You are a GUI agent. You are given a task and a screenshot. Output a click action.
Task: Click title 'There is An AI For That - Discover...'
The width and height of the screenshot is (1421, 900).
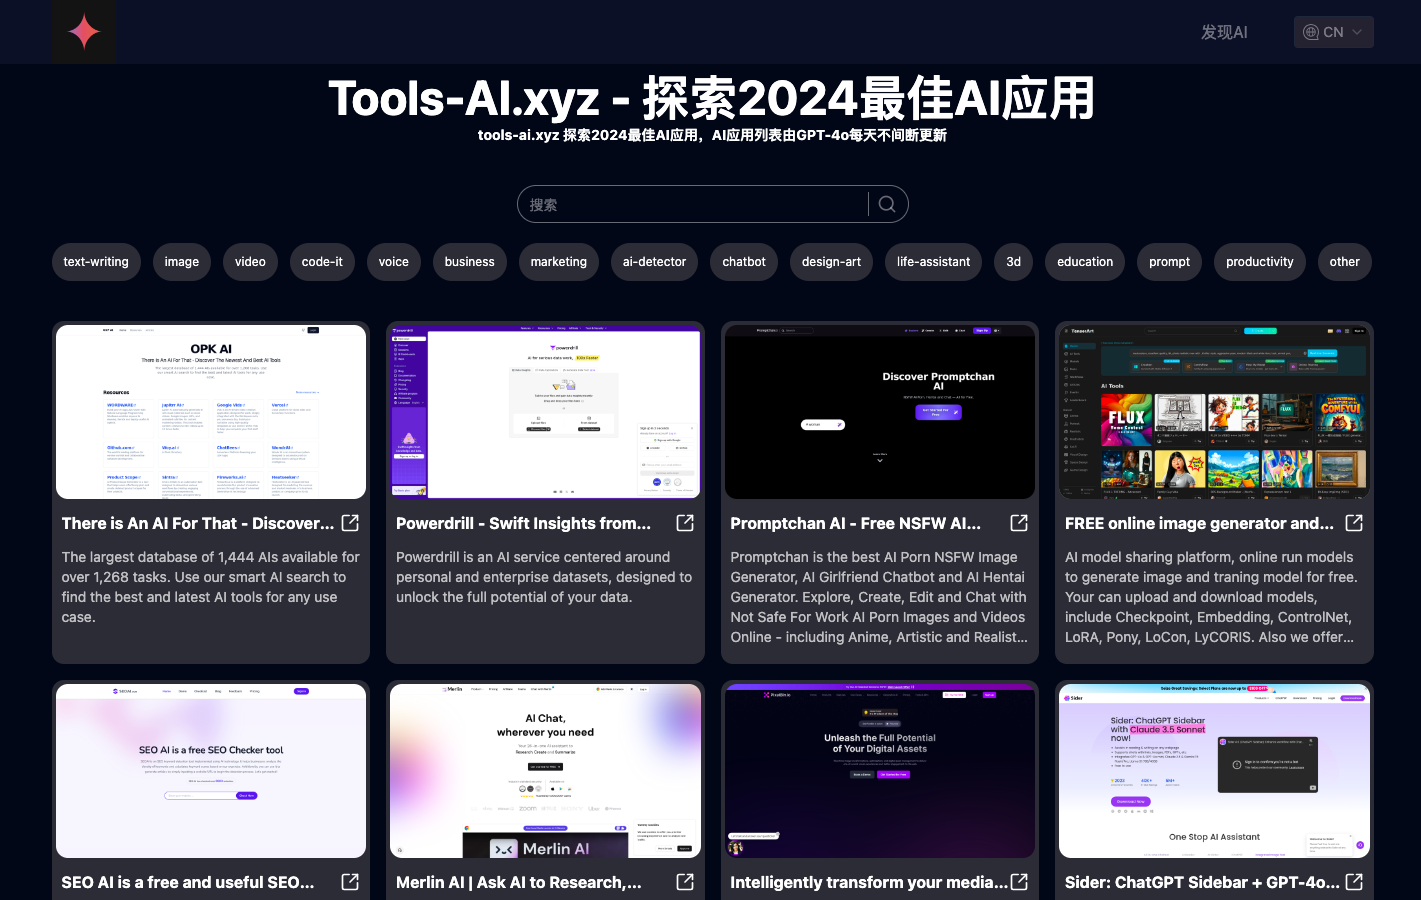(x=198, y=523)
